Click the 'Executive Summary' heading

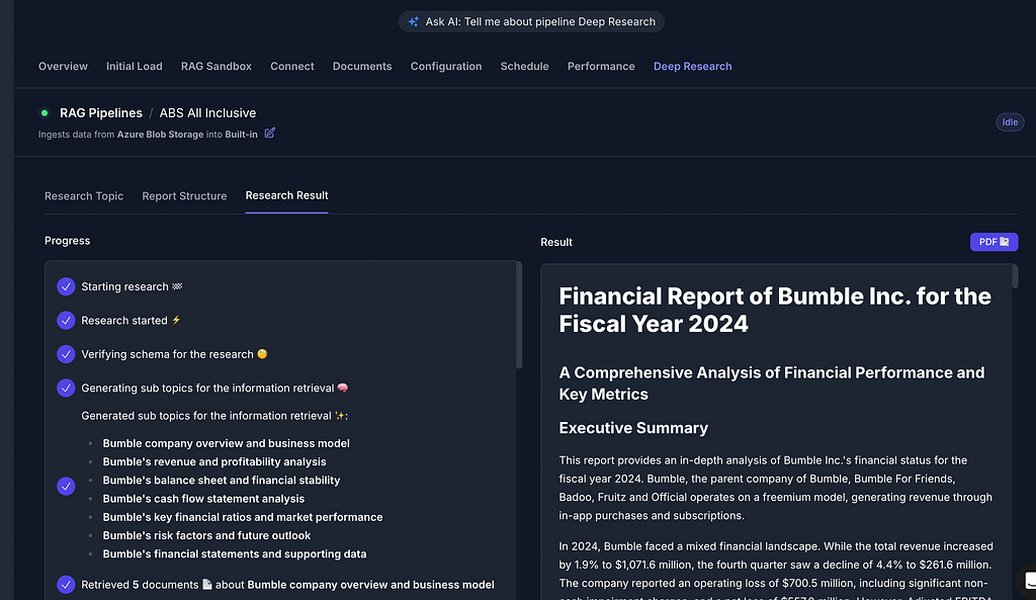(634, 428)
